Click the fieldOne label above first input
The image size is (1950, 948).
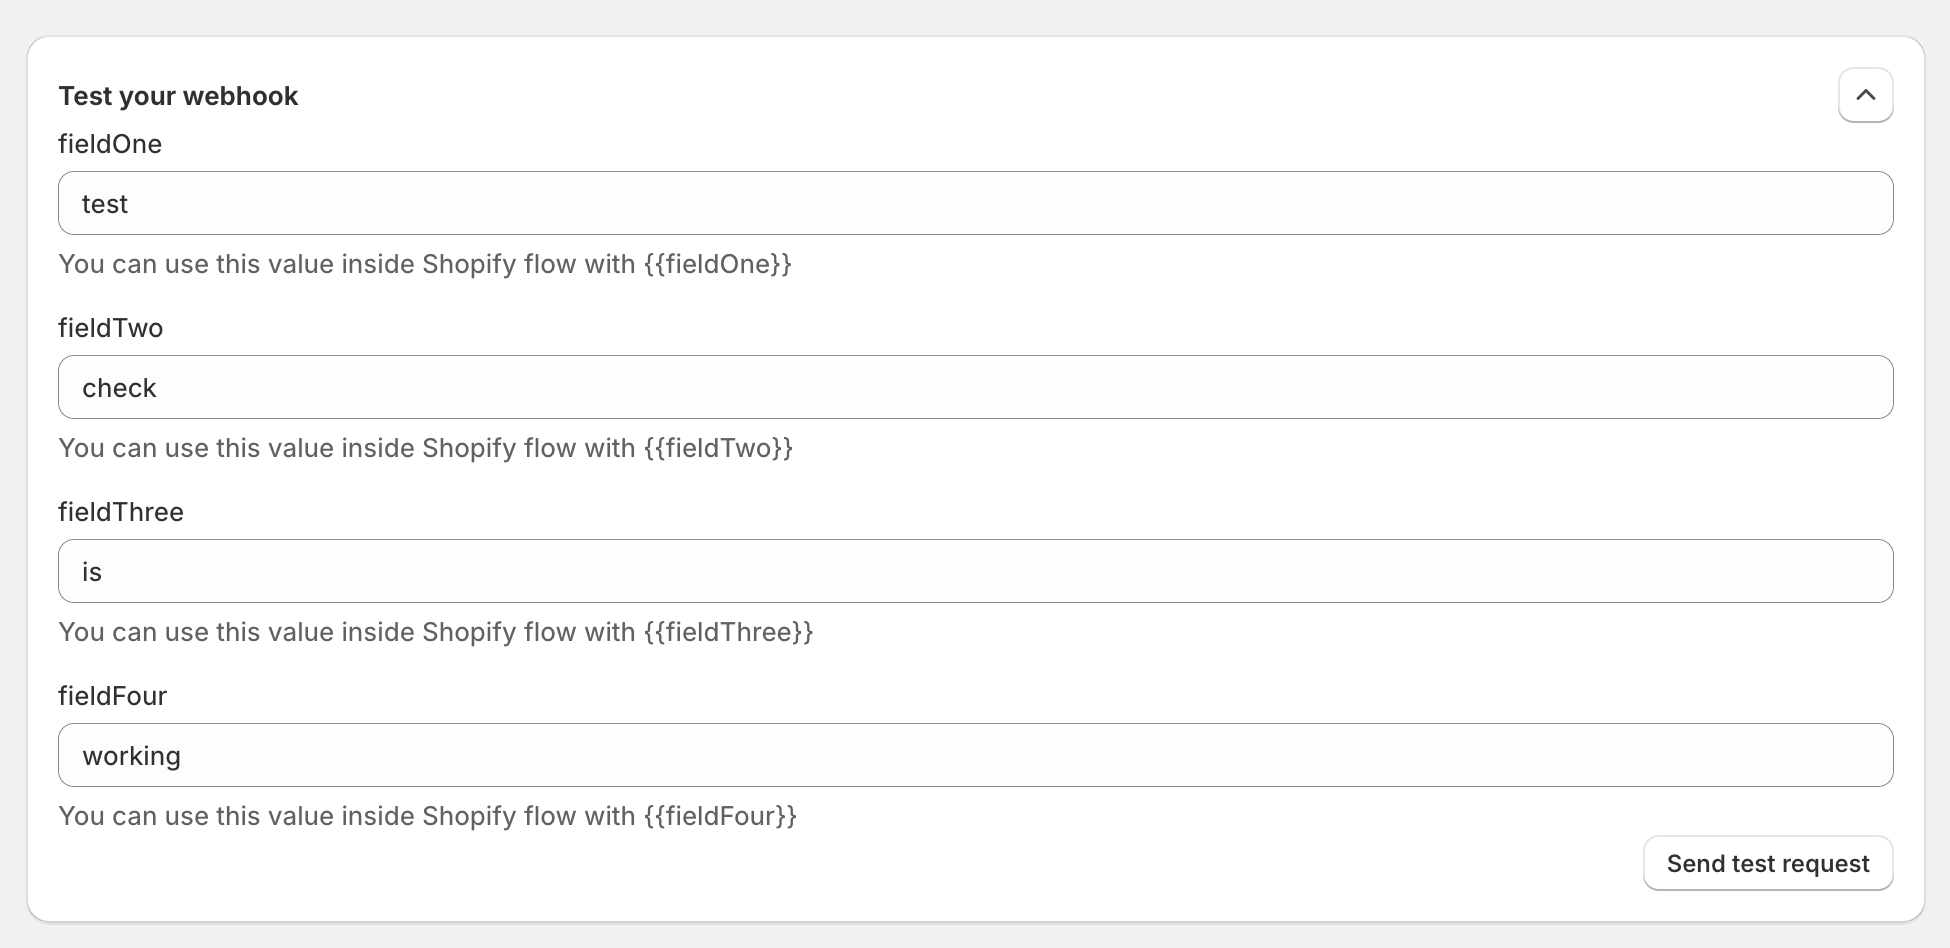pos(110,144)
